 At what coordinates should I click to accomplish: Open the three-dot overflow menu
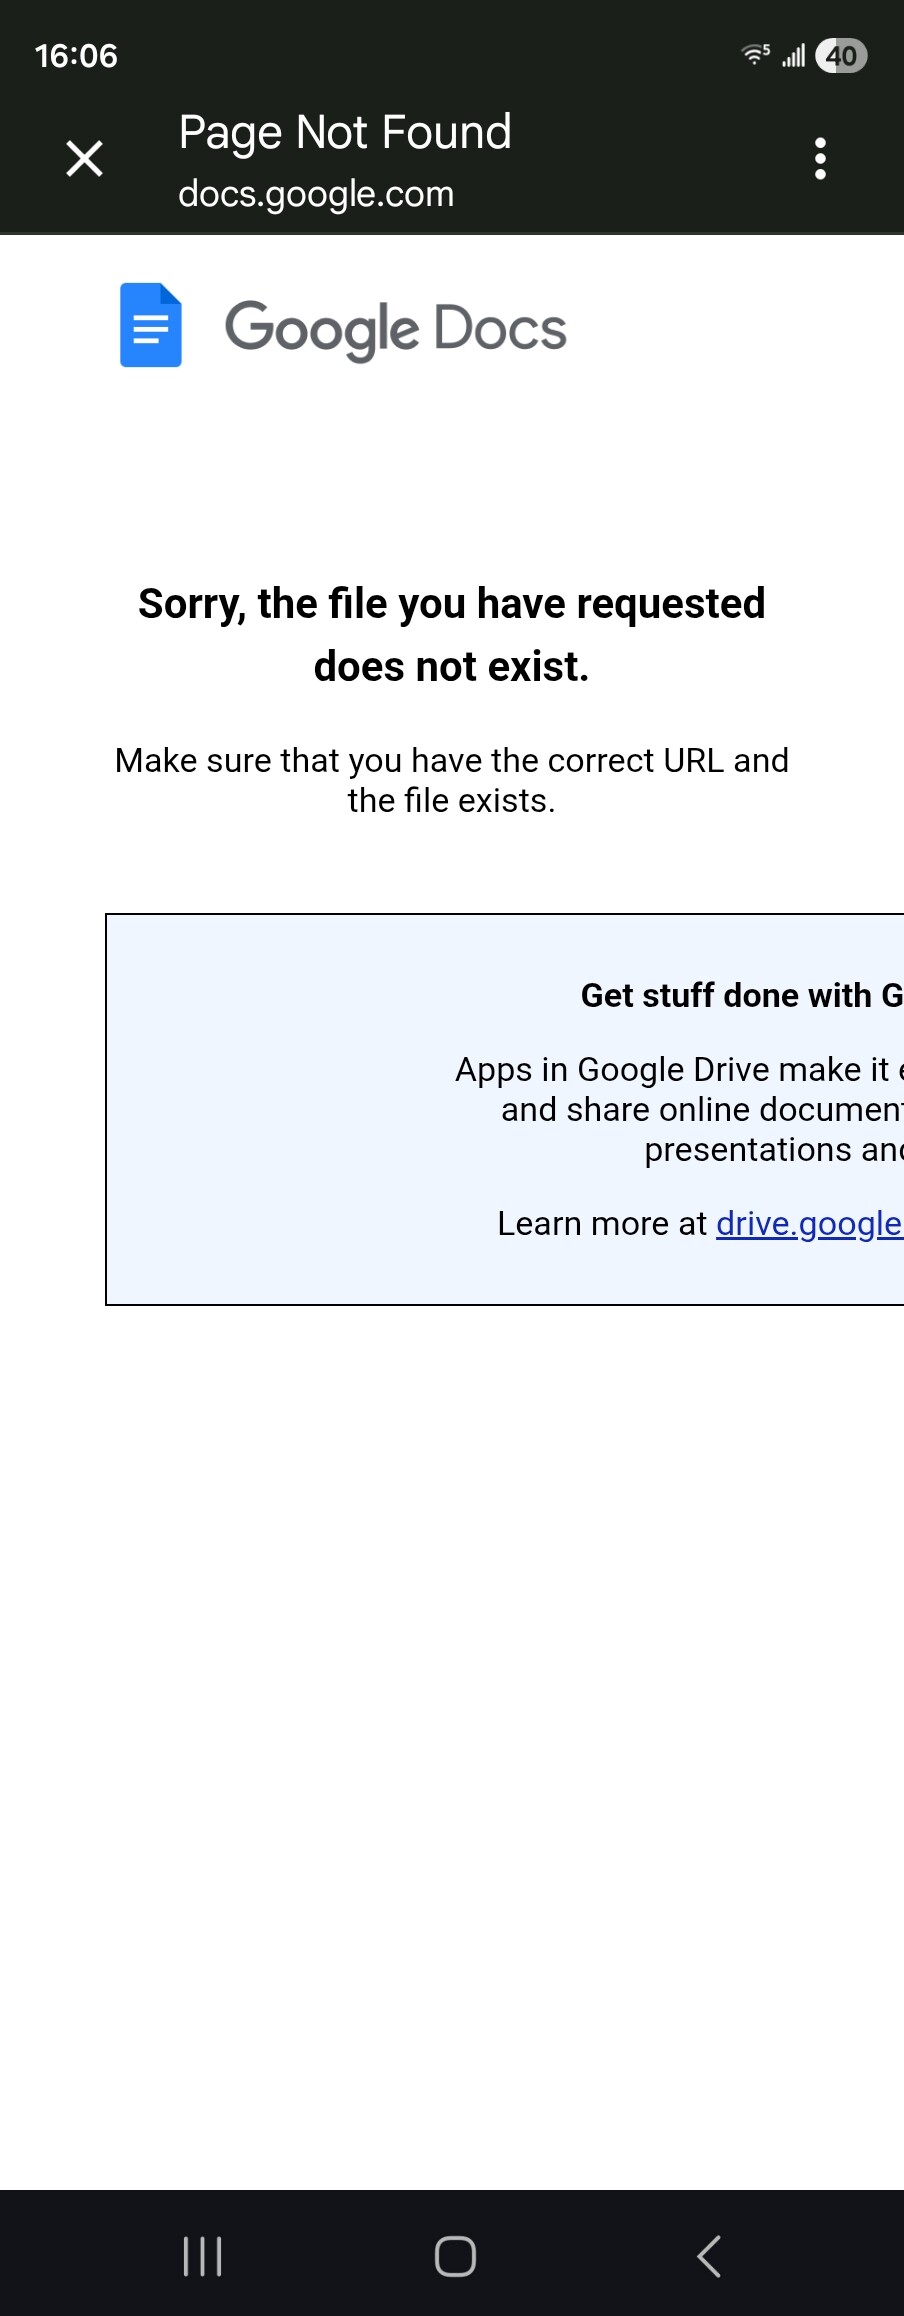pos(820,158)
